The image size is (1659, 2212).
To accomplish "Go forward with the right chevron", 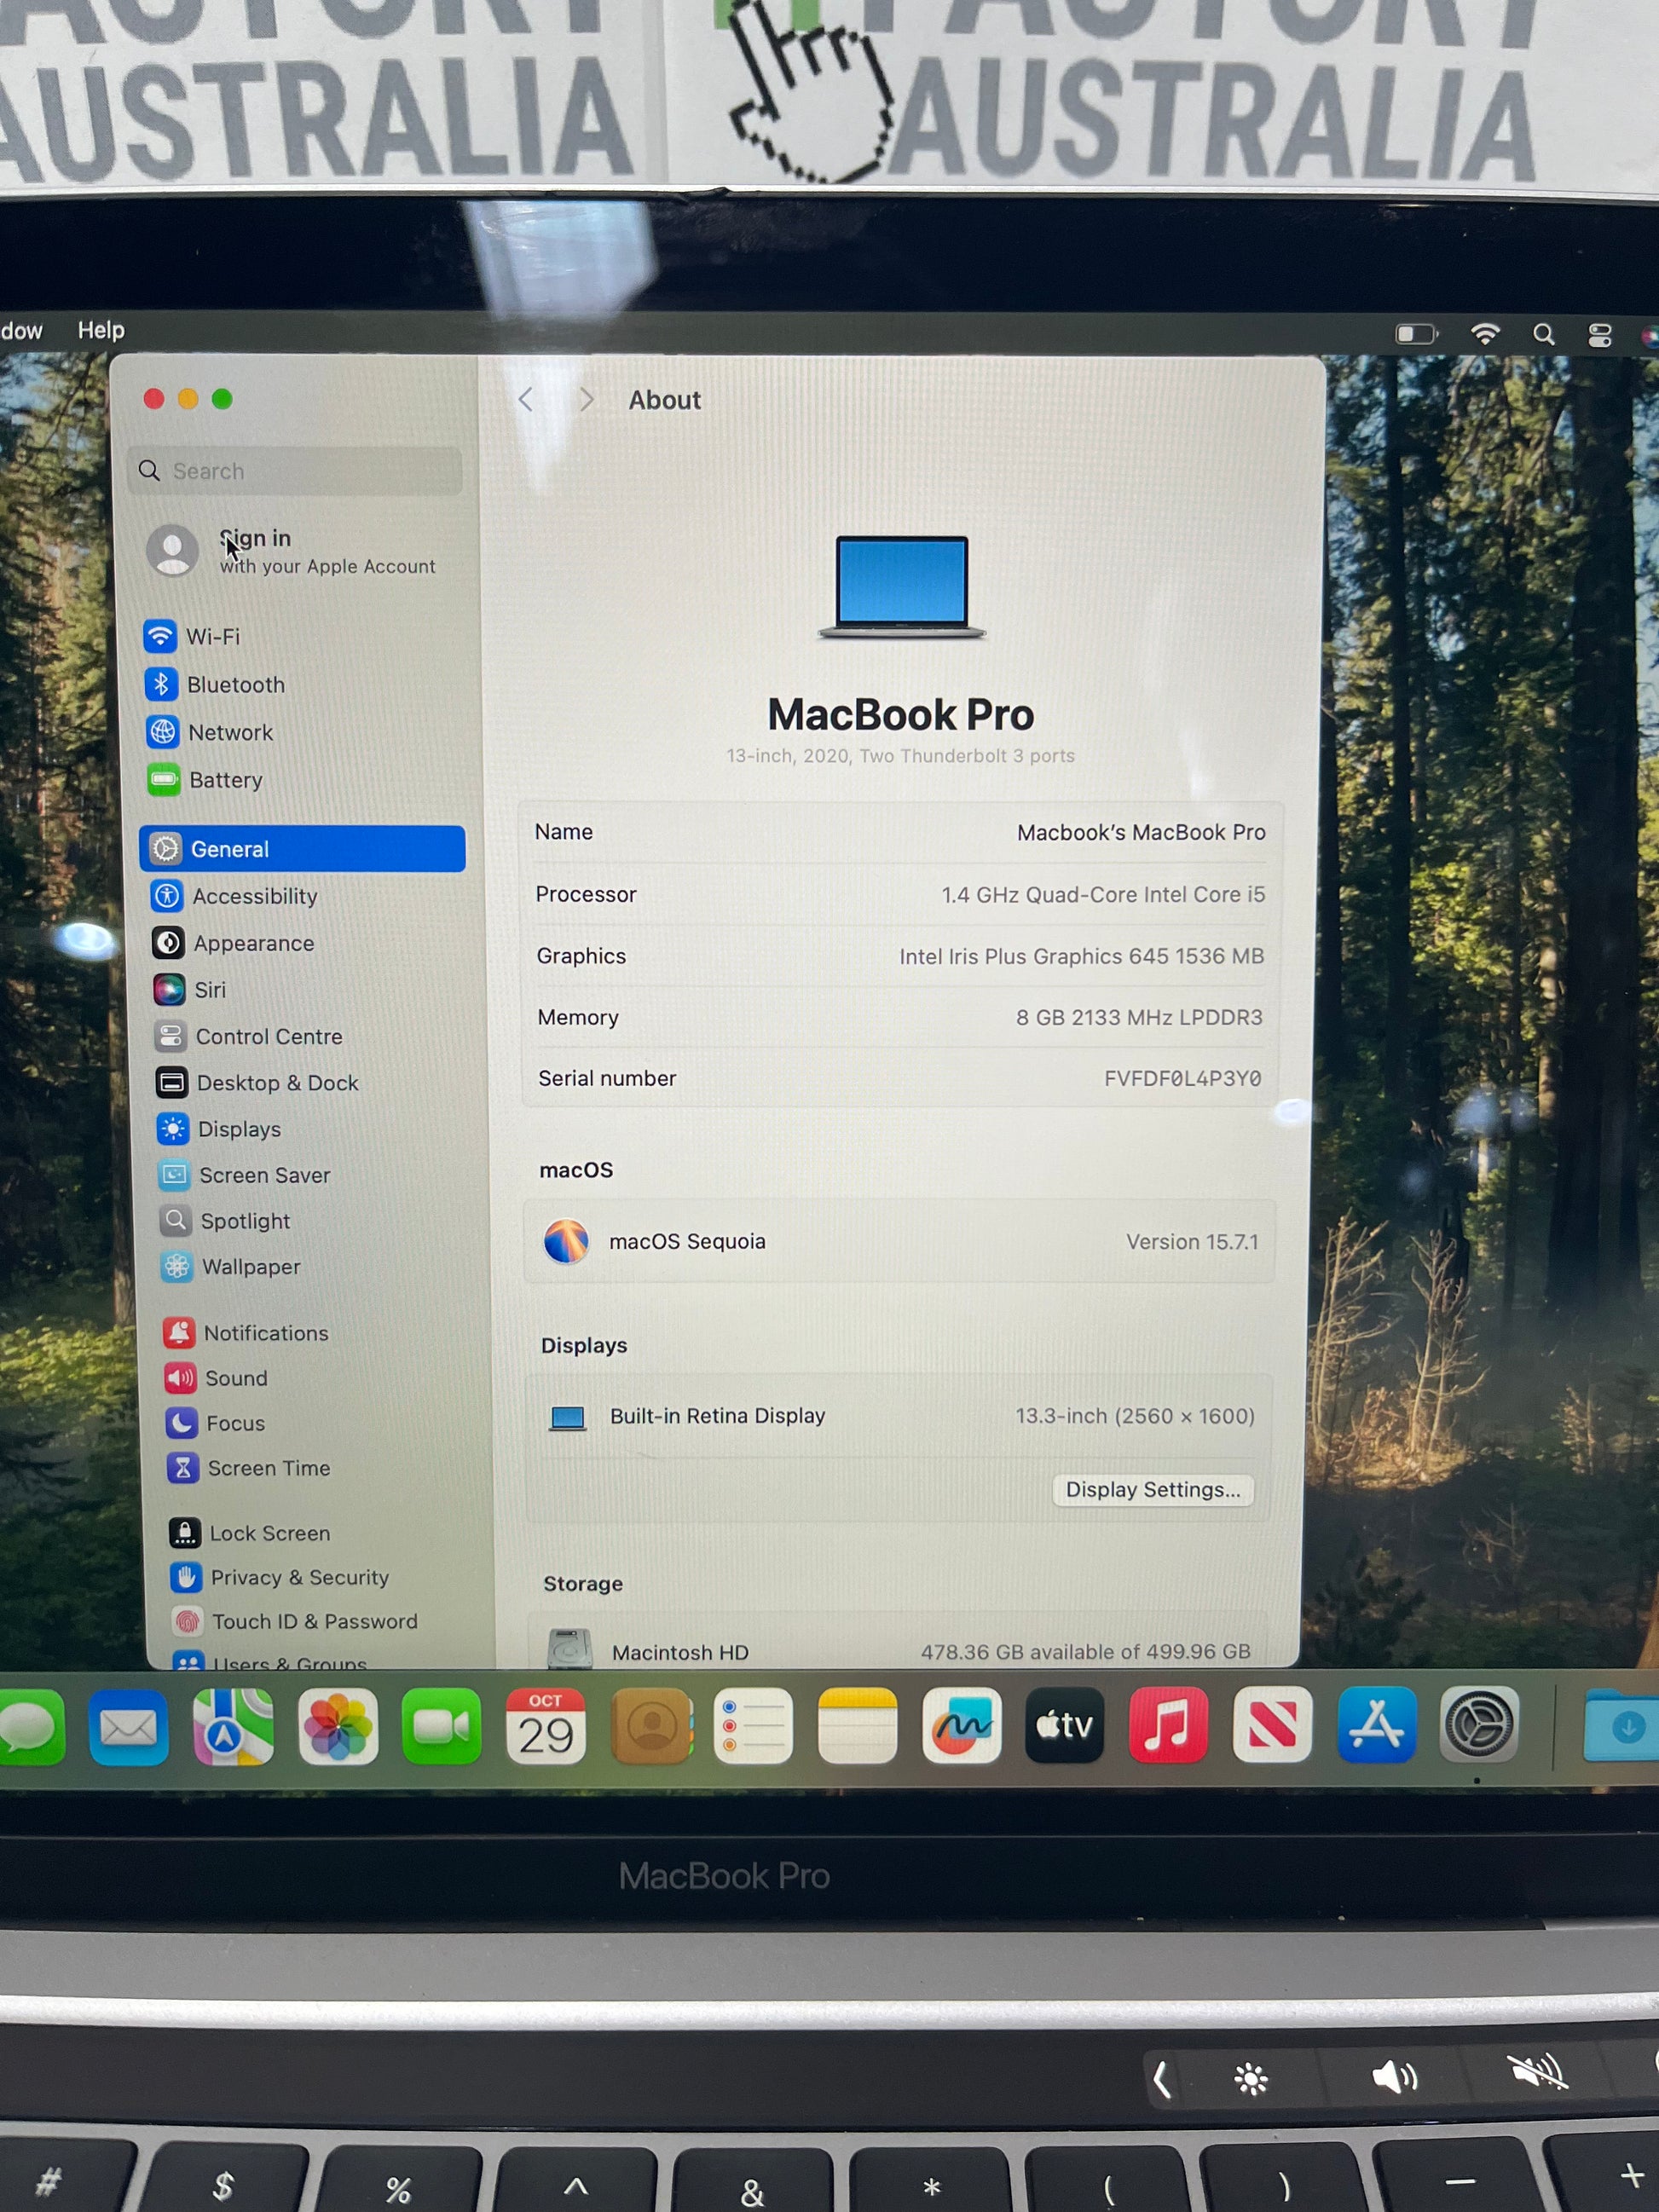I will [586, 400].
